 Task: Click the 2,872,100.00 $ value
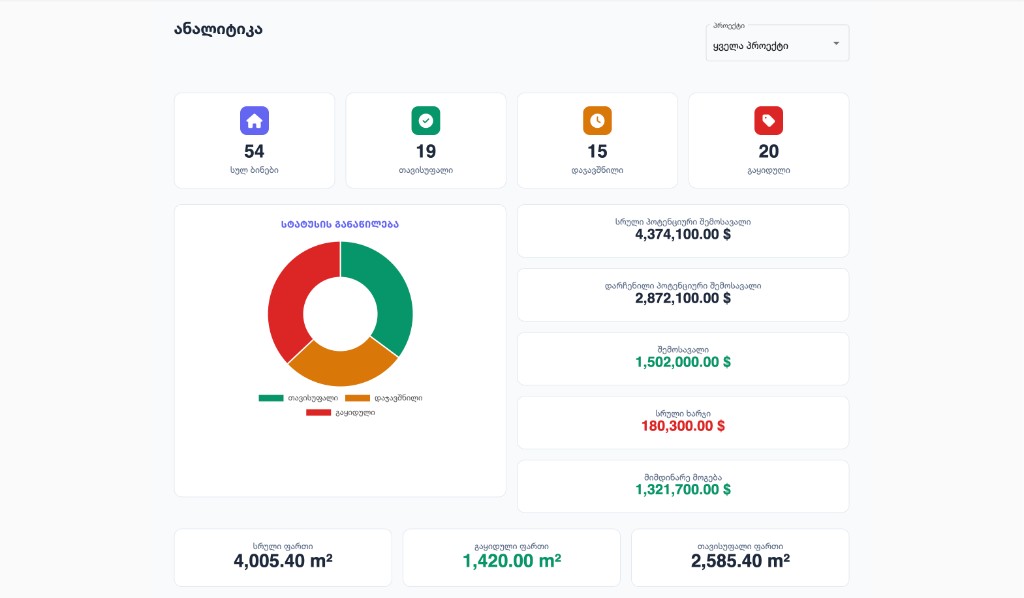(683, 298)
